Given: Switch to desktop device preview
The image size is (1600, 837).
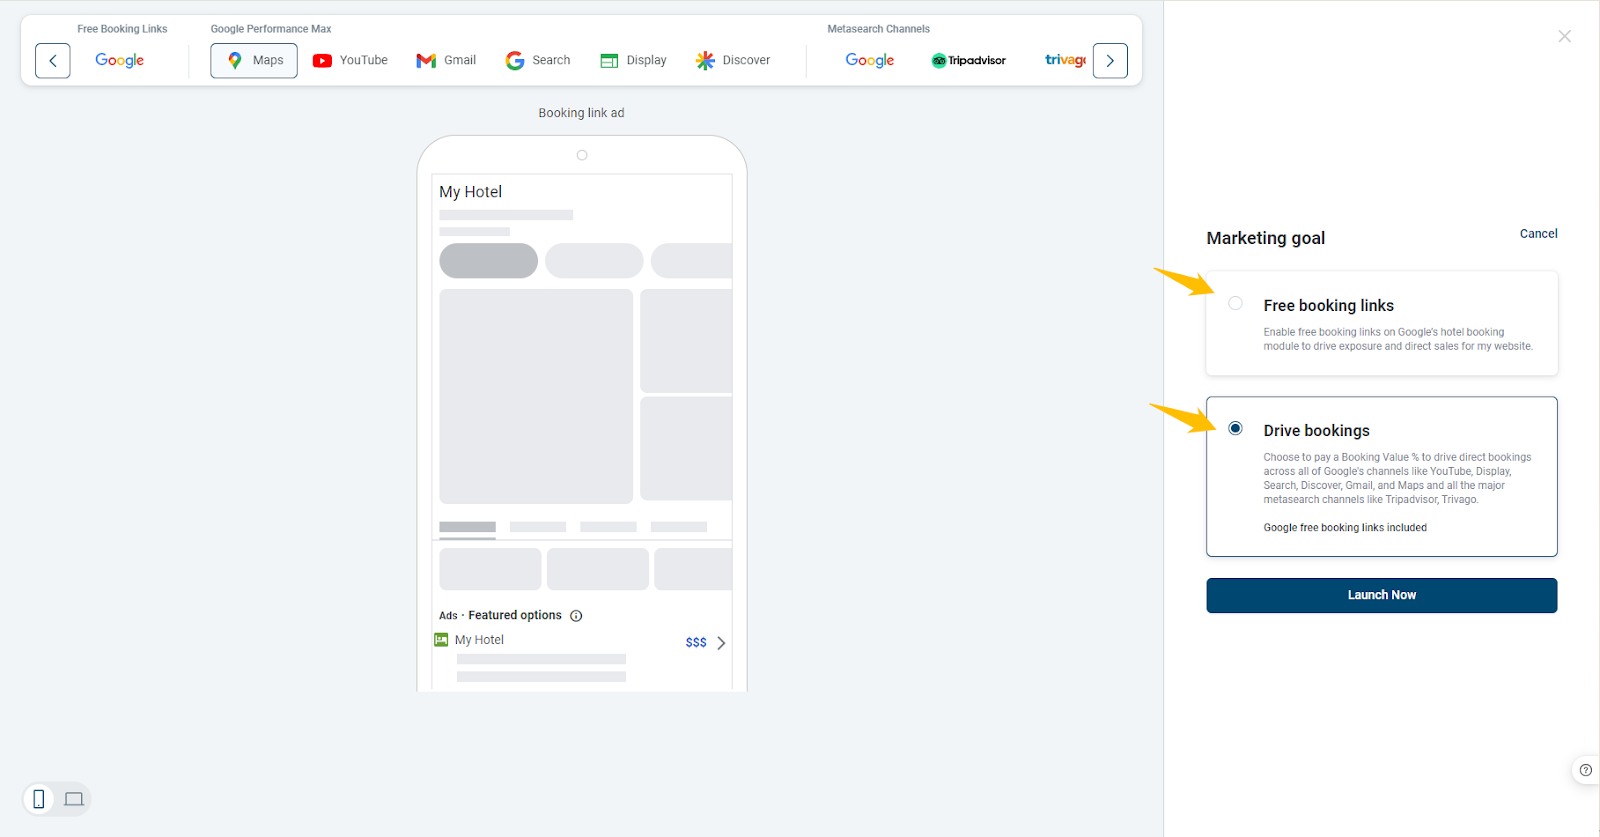Looking at the screenshot, I should (x=74, y=799).
